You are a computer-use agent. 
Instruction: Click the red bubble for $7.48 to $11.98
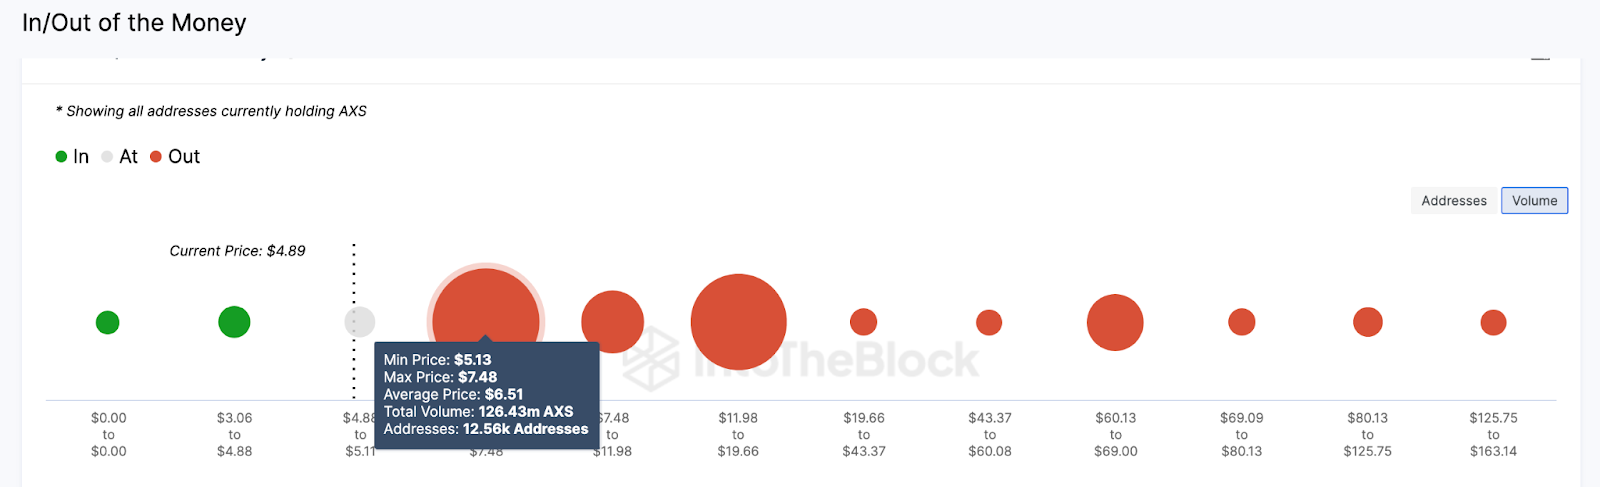(612, 322)
